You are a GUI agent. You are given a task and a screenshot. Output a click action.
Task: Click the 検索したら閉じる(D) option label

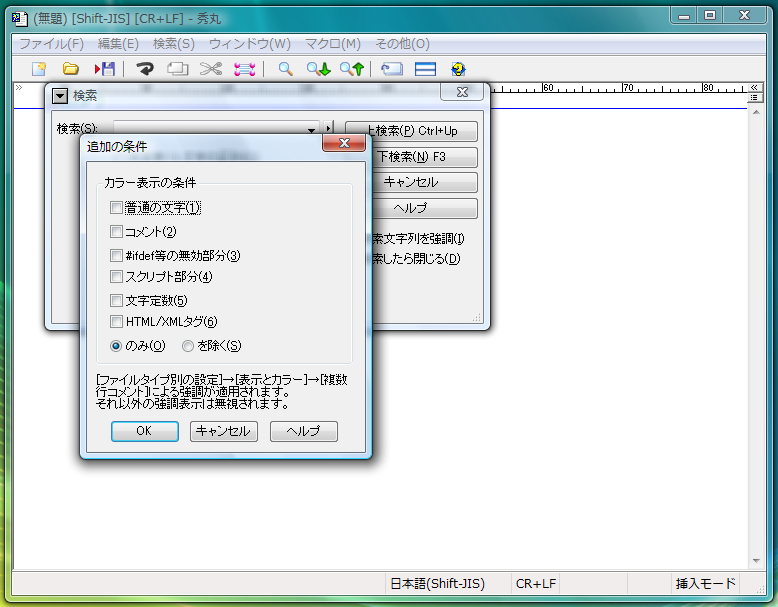pos(416,259)
